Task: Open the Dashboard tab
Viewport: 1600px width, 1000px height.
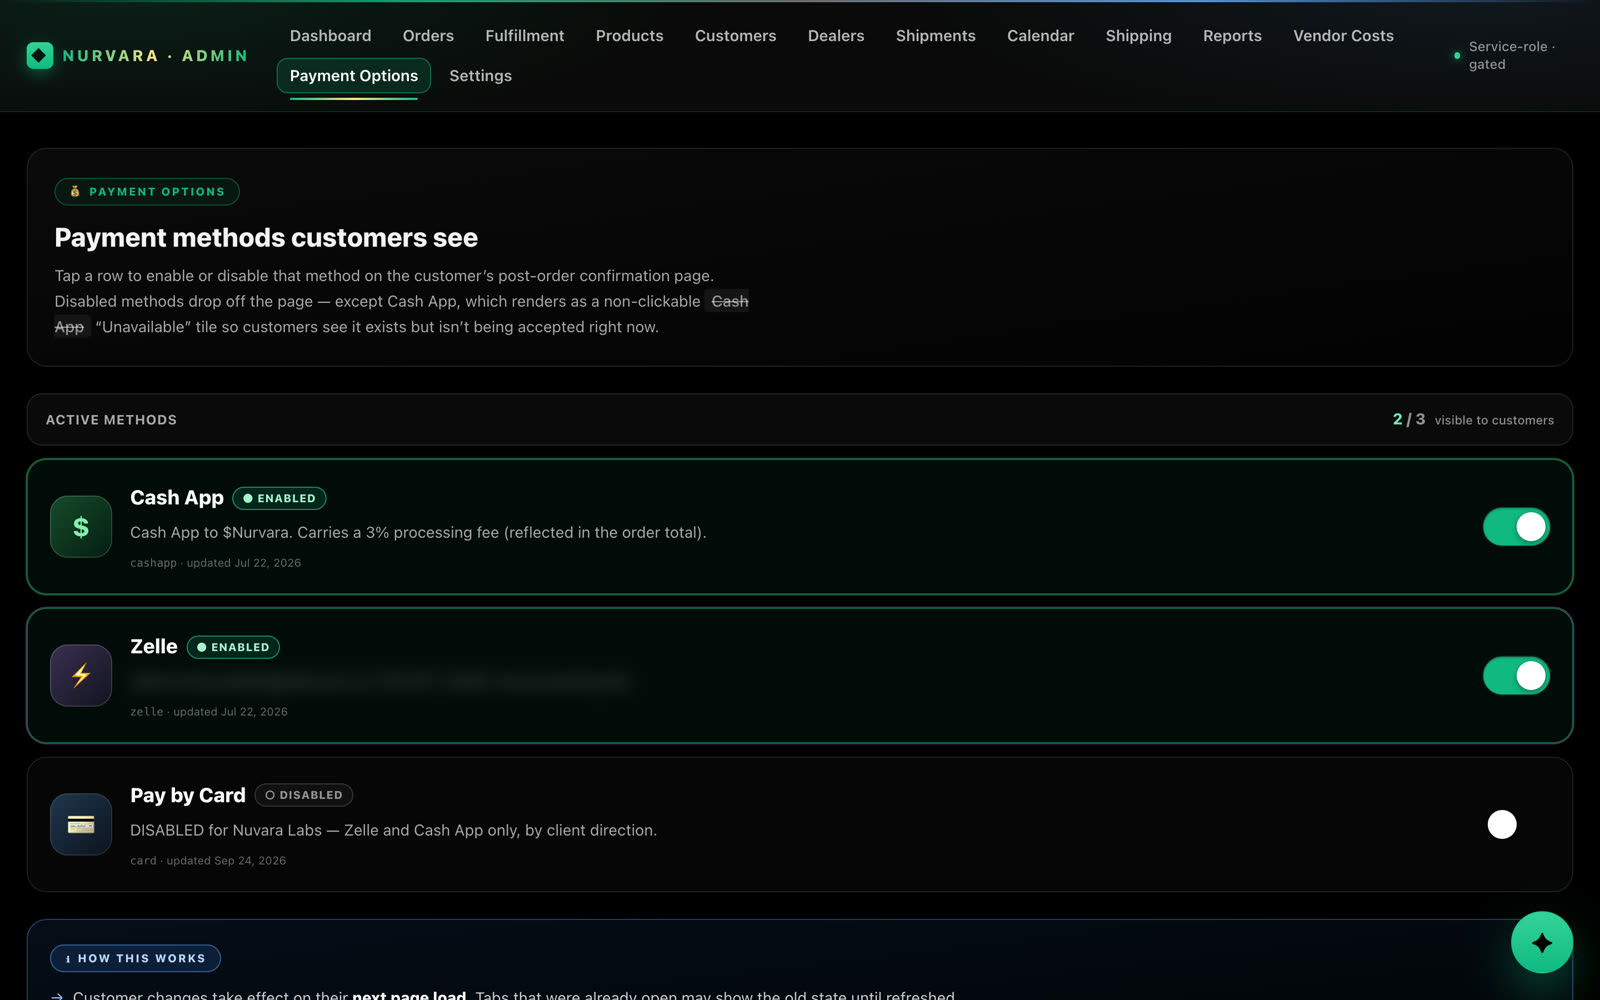Action: coord(330,36)
